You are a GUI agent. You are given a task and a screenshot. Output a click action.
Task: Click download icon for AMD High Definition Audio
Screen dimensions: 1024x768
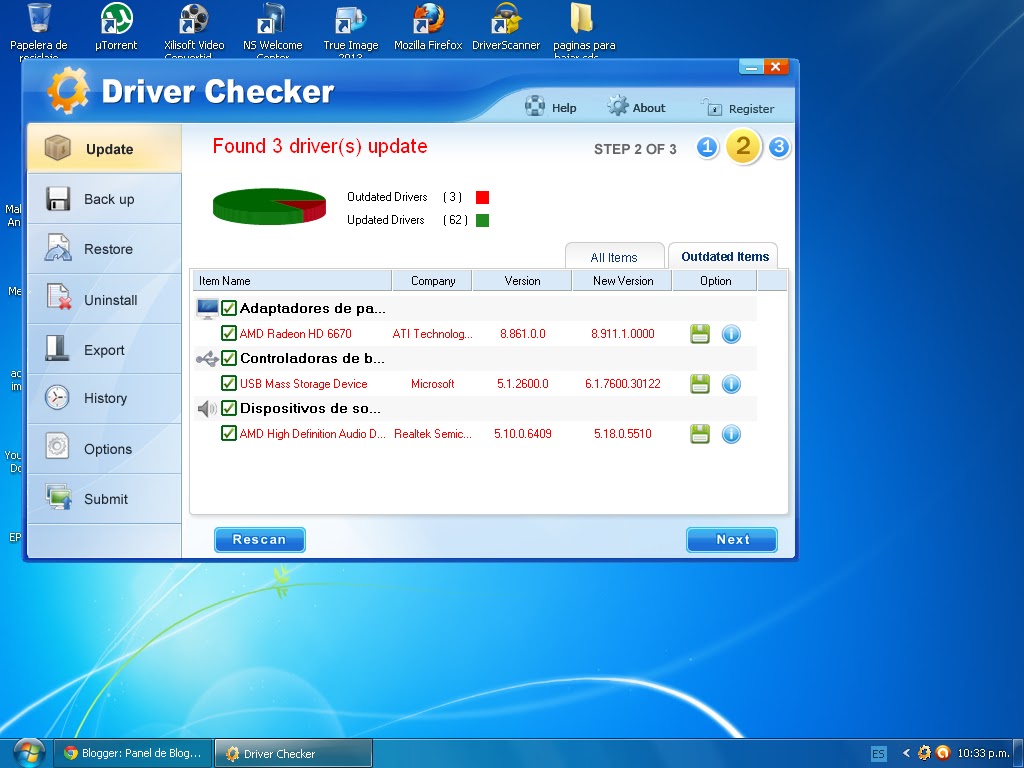click(699, 434)
